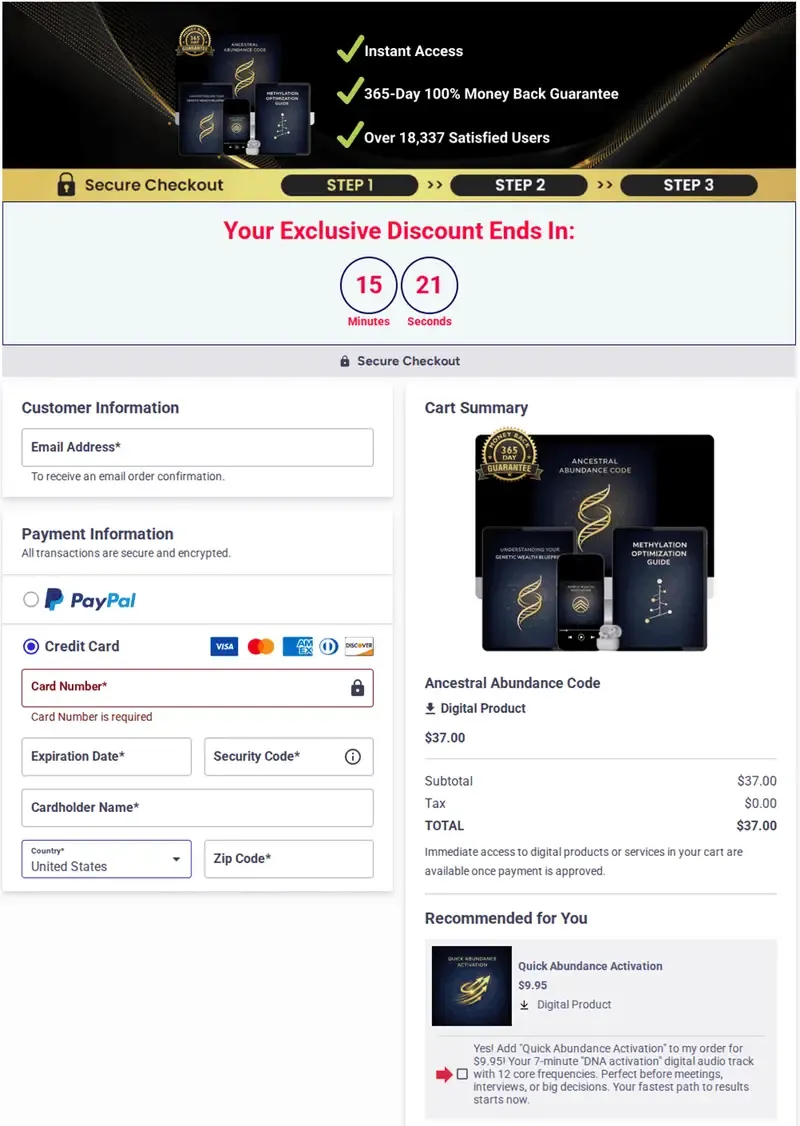Screen dimensions: 800x1126
Task: Click the Quick Abundance Activation title link
Action: coord(590,966)
